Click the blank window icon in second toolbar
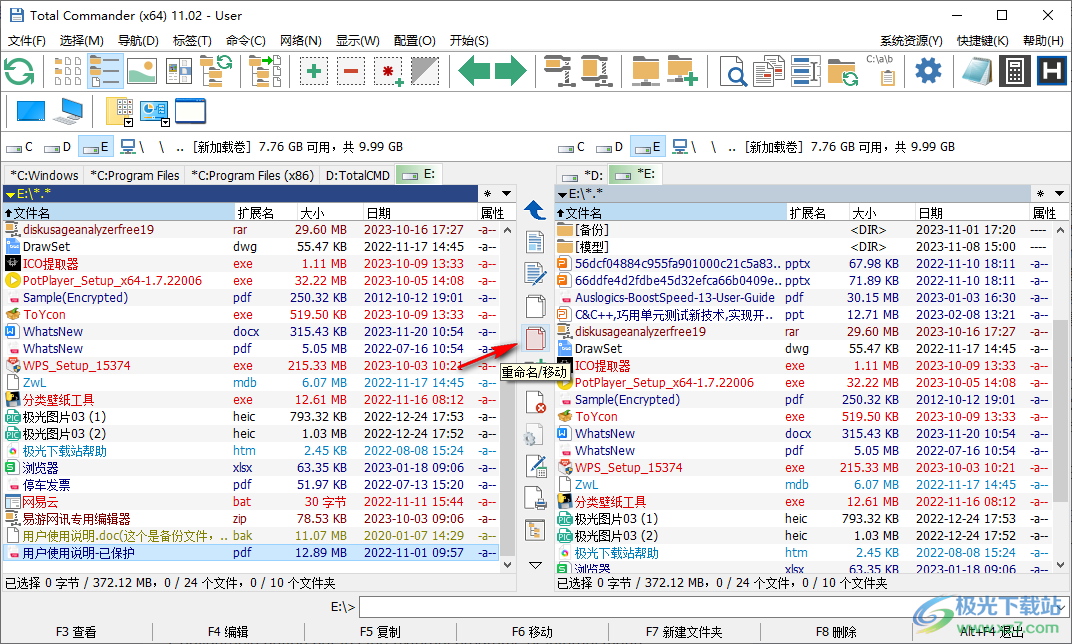Screen dimensions: 1072x644 tap(190, 111)
